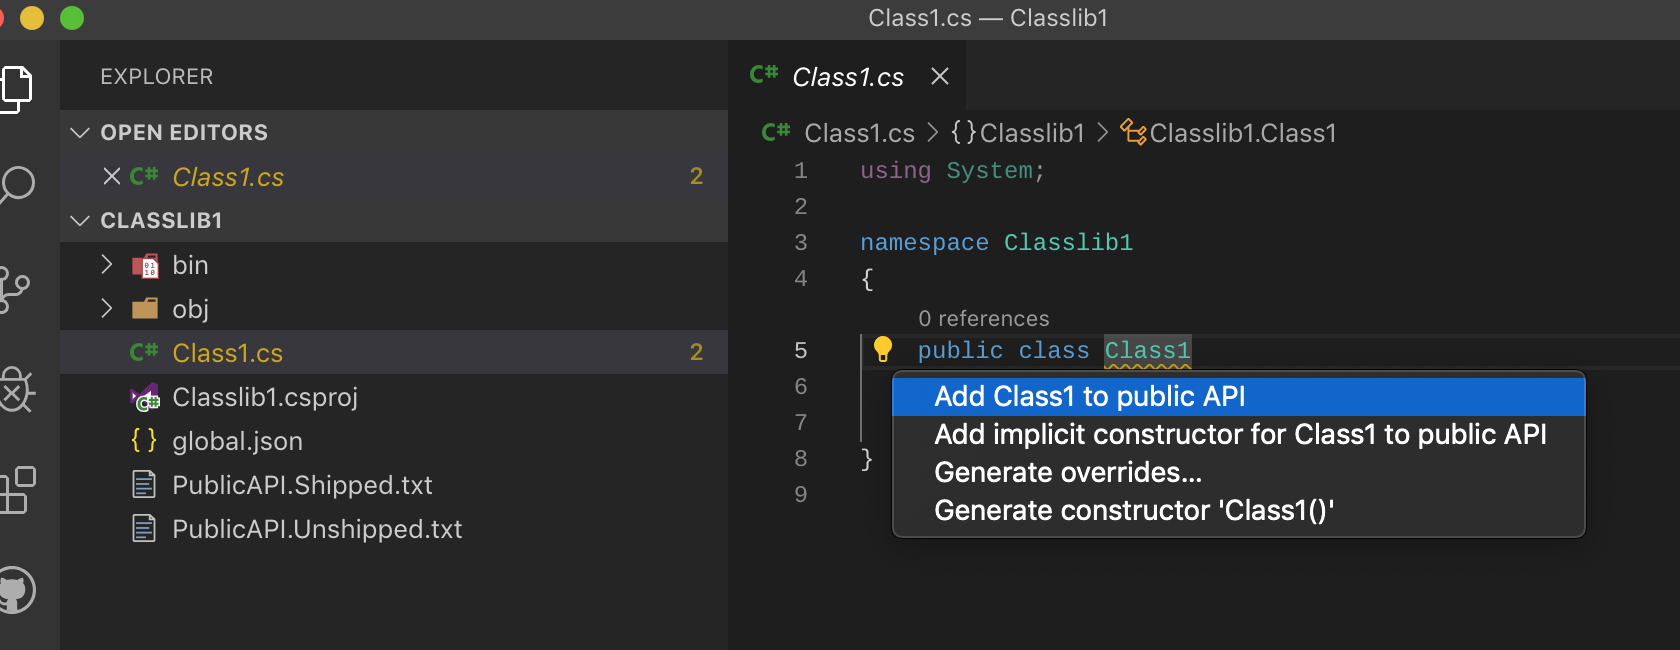This screenshot has width=1680, height=650.
Task: Choose 'Generate overrides...' from quick-fix menu
Action: 1067,473
